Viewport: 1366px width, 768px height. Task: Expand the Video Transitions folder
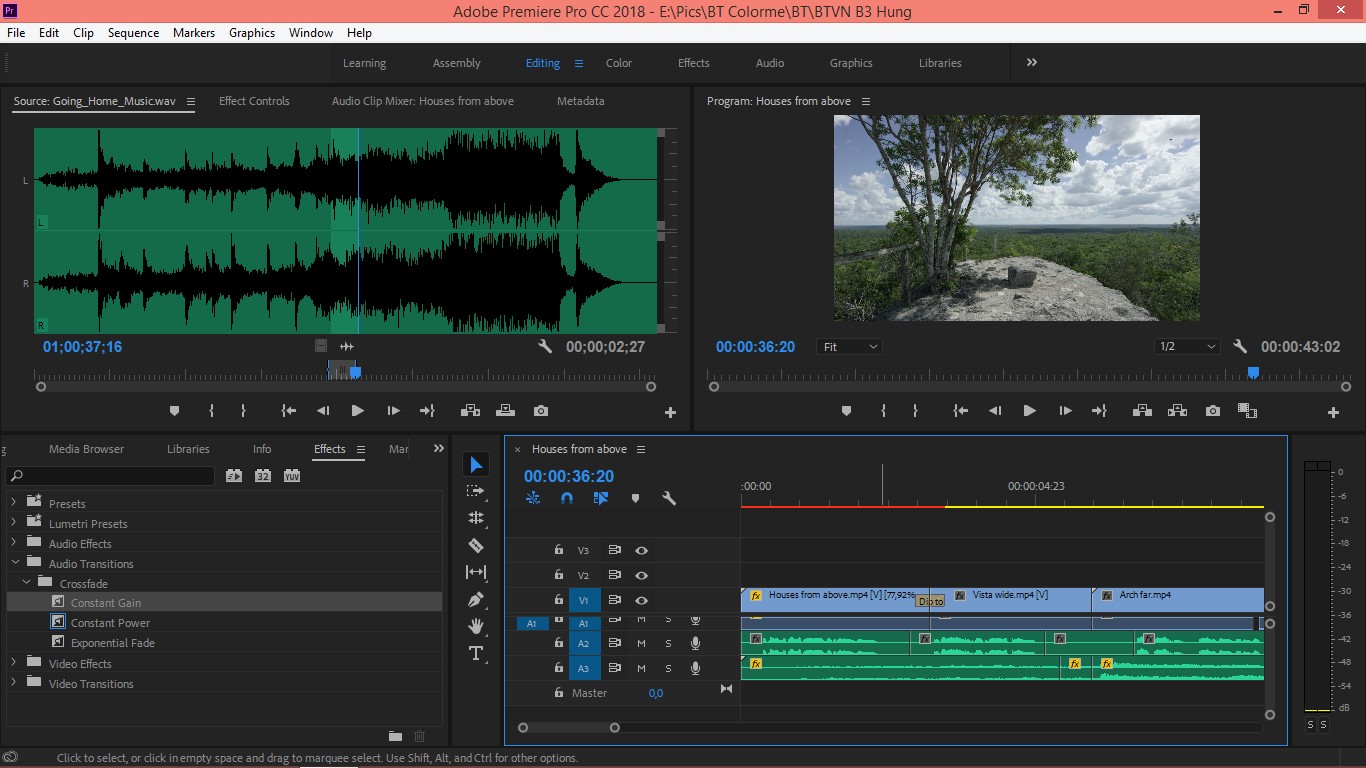pyautogui.click(x=14, y=683)
